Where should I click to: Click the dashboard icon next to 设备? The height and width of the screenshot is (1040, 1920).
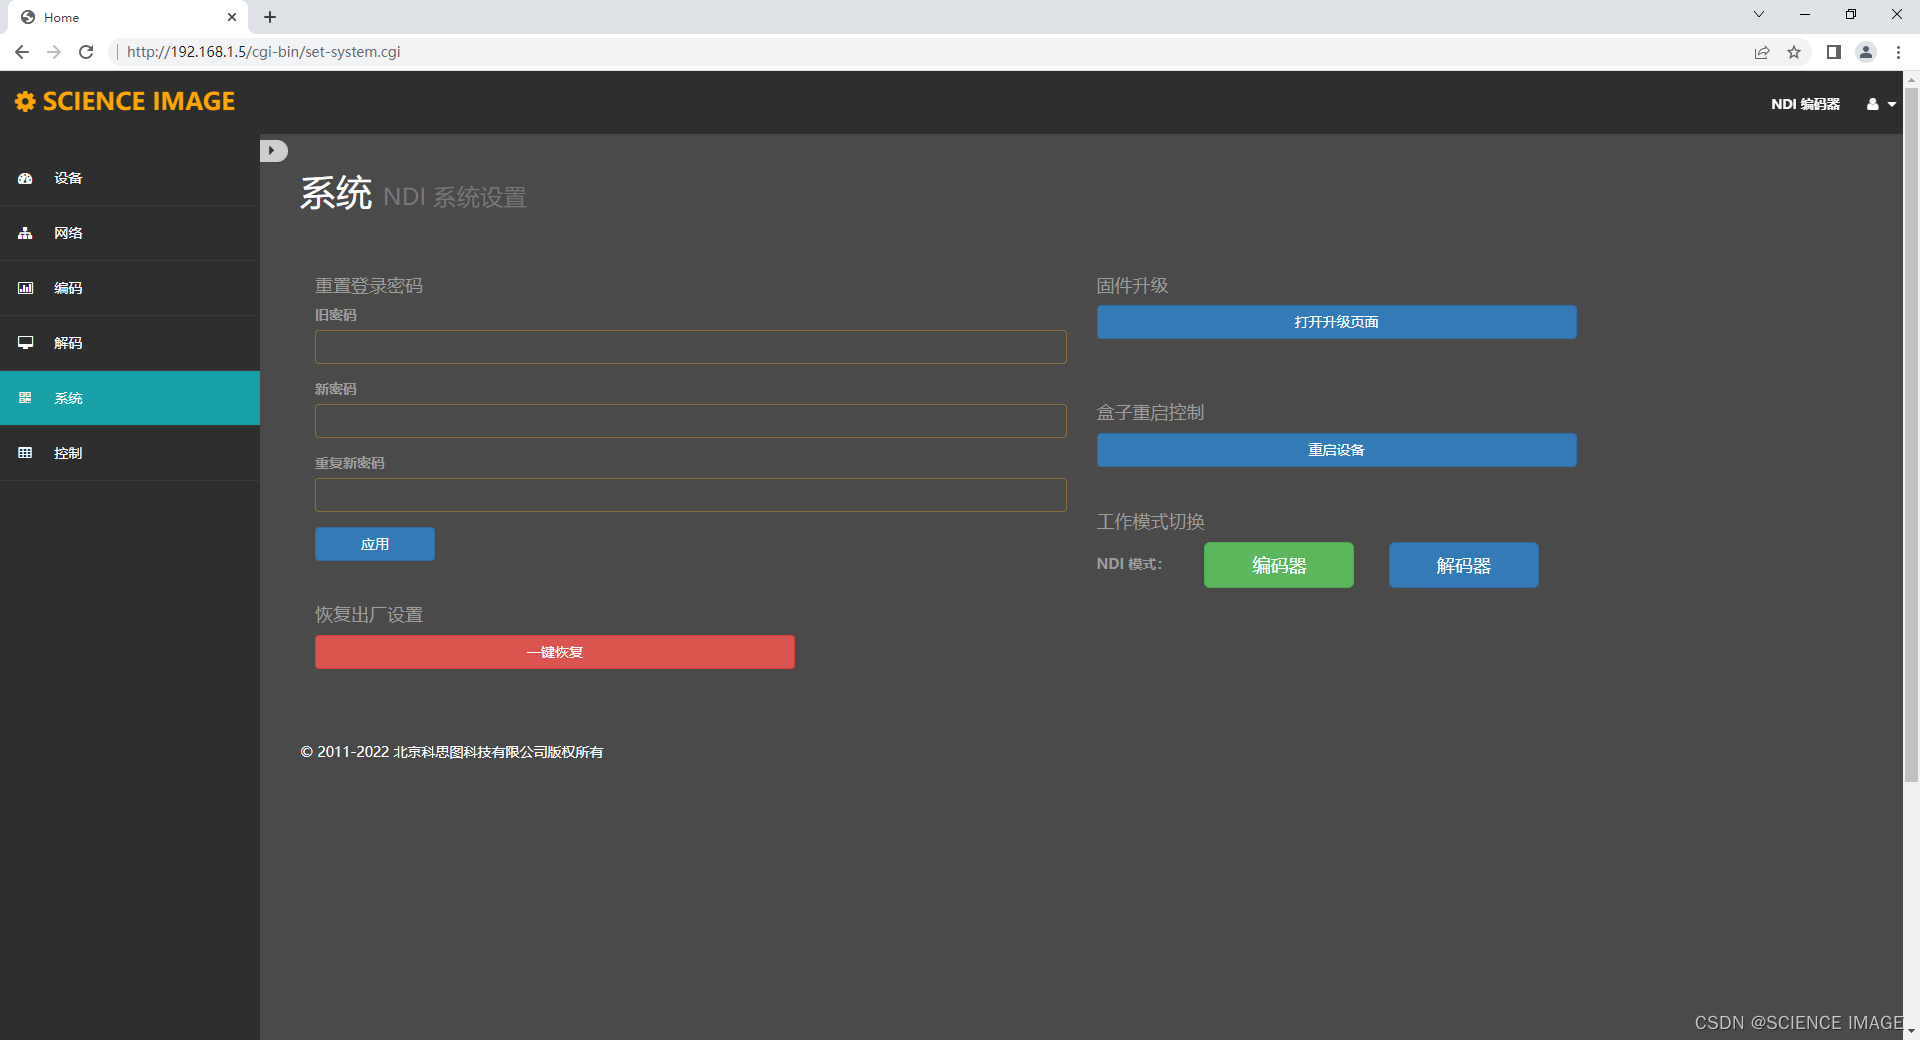[x=25, y=178]
